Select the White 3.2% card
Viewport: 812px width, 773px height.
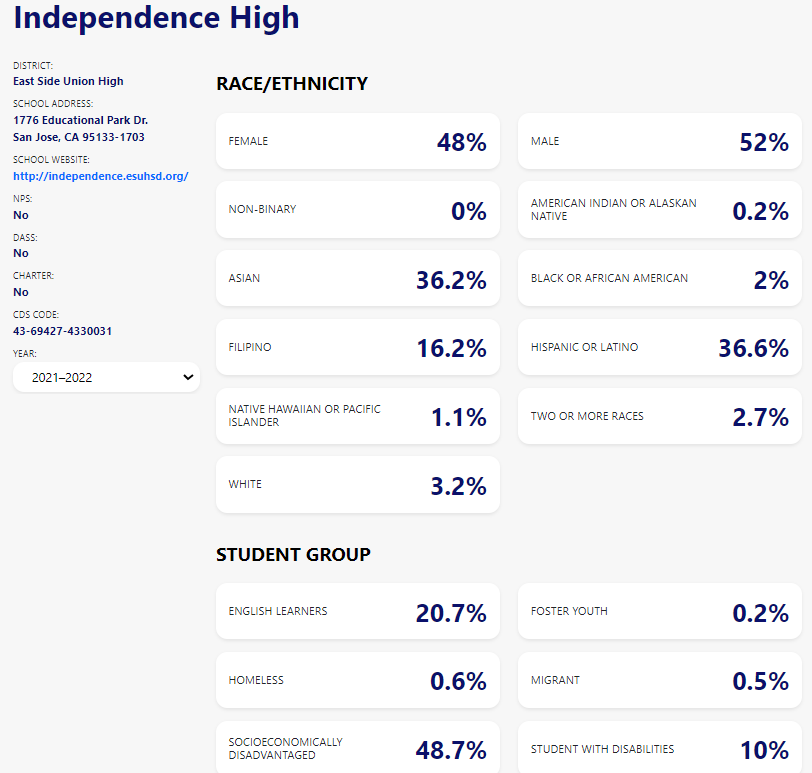(357, 485)
